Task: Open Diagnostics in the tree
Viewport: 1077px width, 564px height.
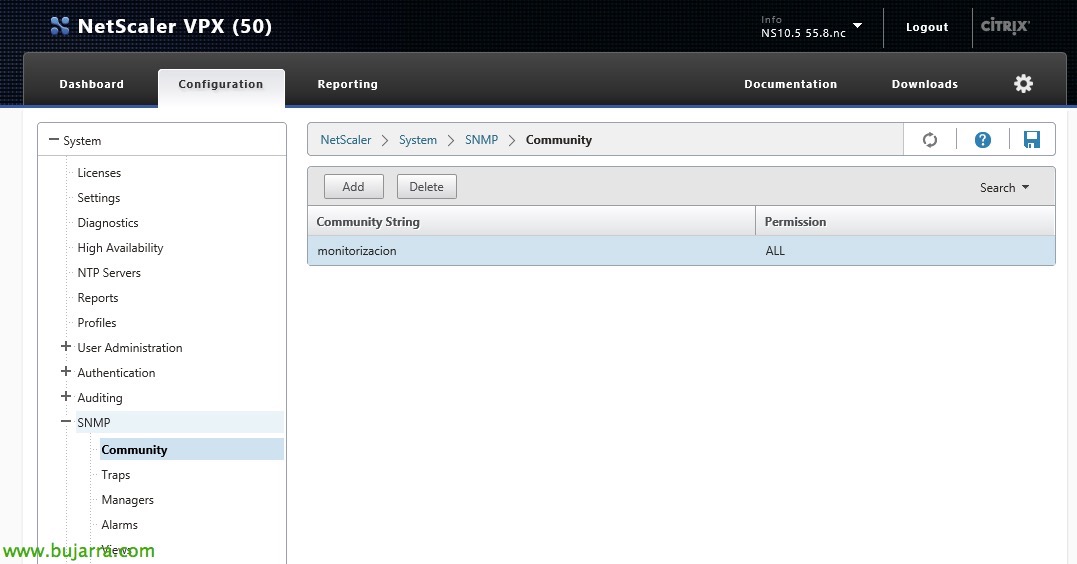Action: pos(108,223)
